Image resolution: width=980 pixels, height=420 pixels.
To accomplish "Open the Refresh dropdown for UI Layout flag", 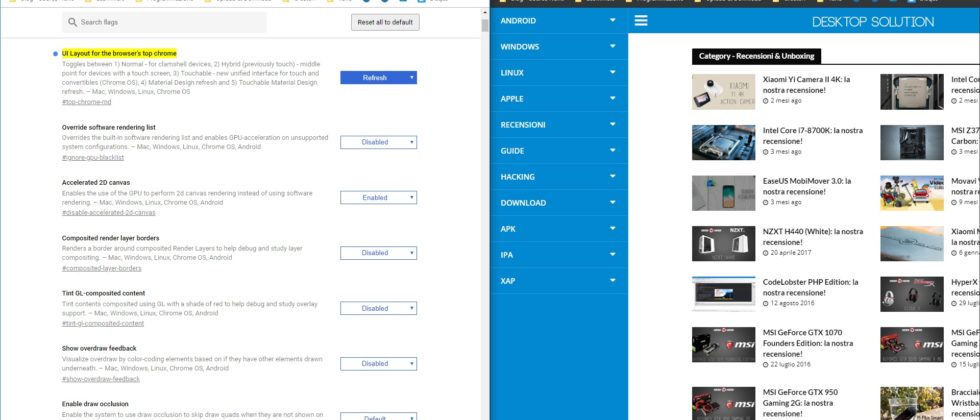I will tap(378, 78).
